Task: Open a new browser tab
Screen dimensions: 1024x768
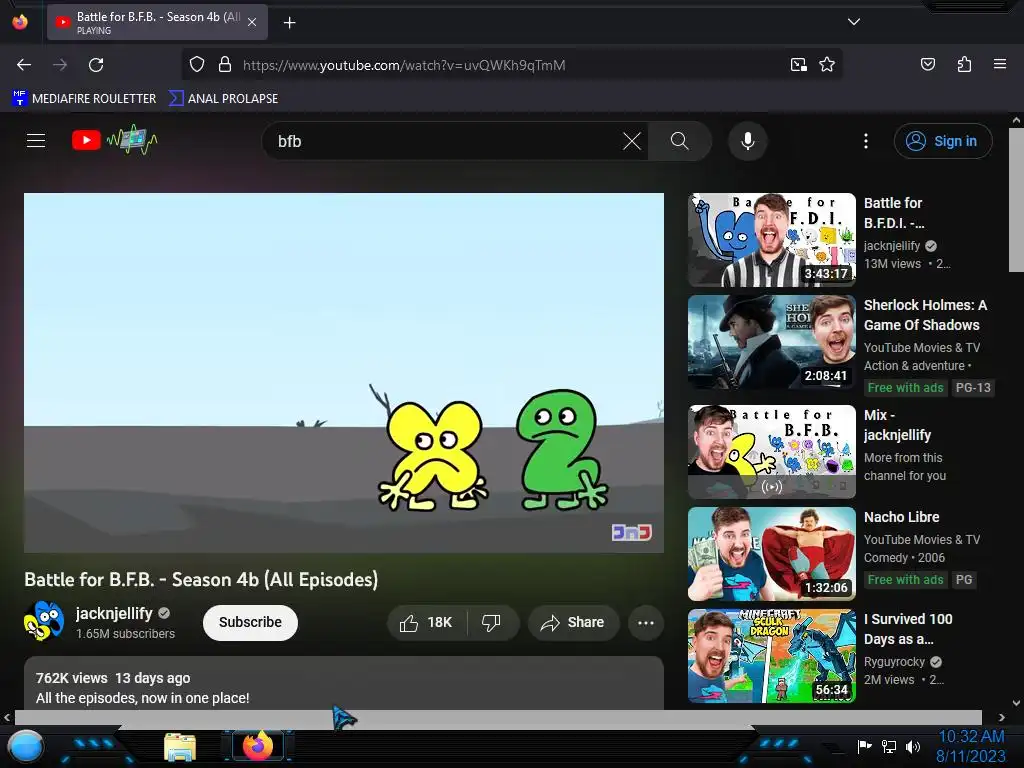Action: coord(289,23)
